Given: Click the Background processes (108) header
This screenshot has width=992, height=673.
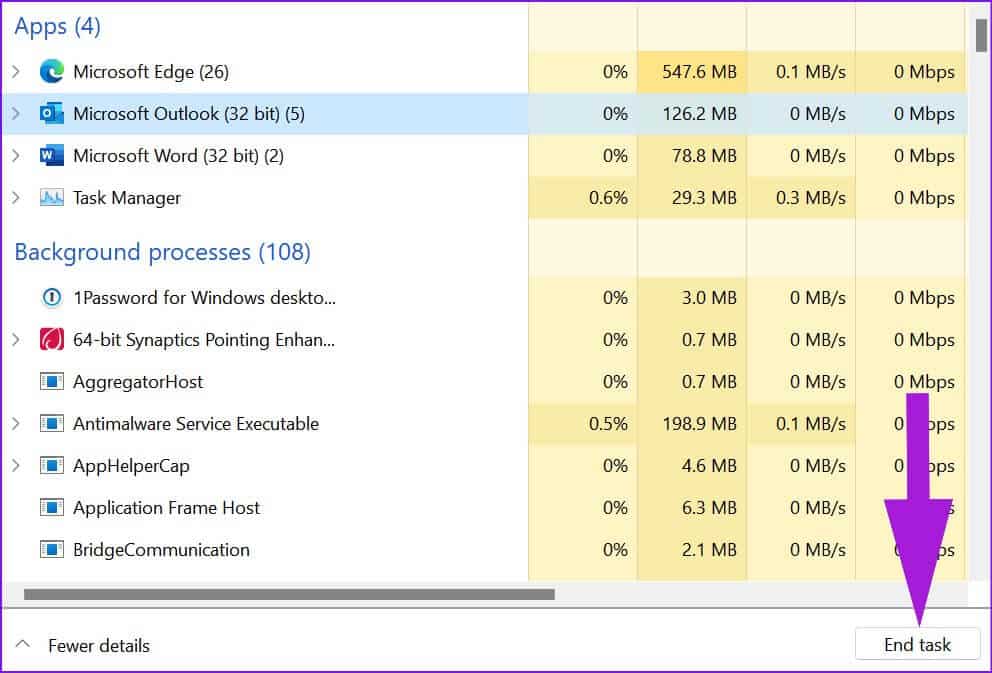Looking at the screenshot, I should tap(163, 252).
